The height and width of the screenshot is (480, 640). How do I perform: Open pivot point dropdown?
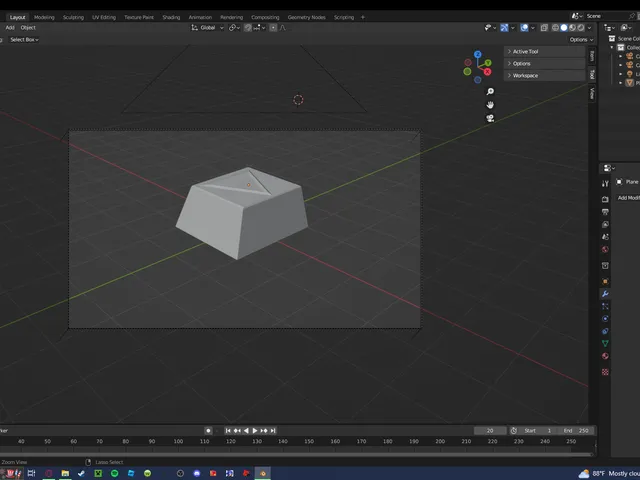[234, 28]
